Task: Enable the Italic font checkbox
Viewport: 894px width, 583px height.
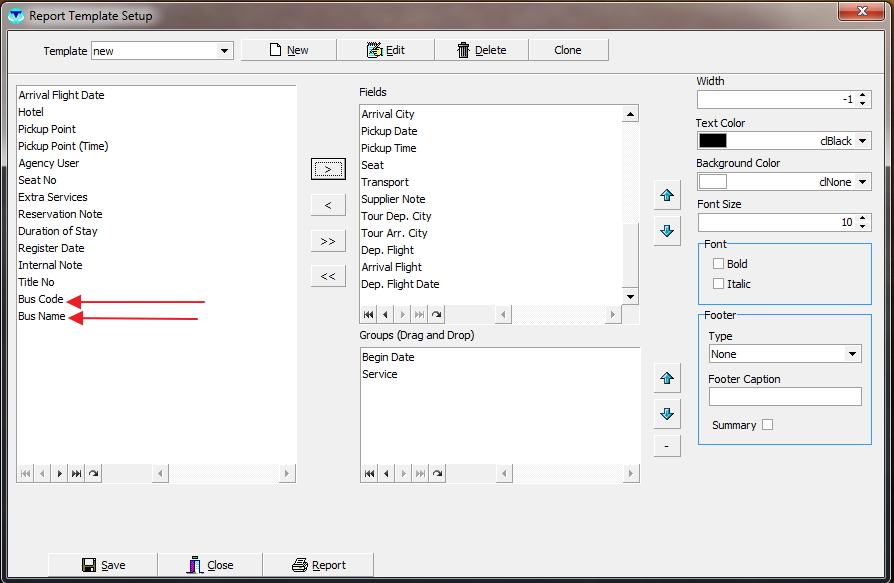Action: (x=718, y=284)
